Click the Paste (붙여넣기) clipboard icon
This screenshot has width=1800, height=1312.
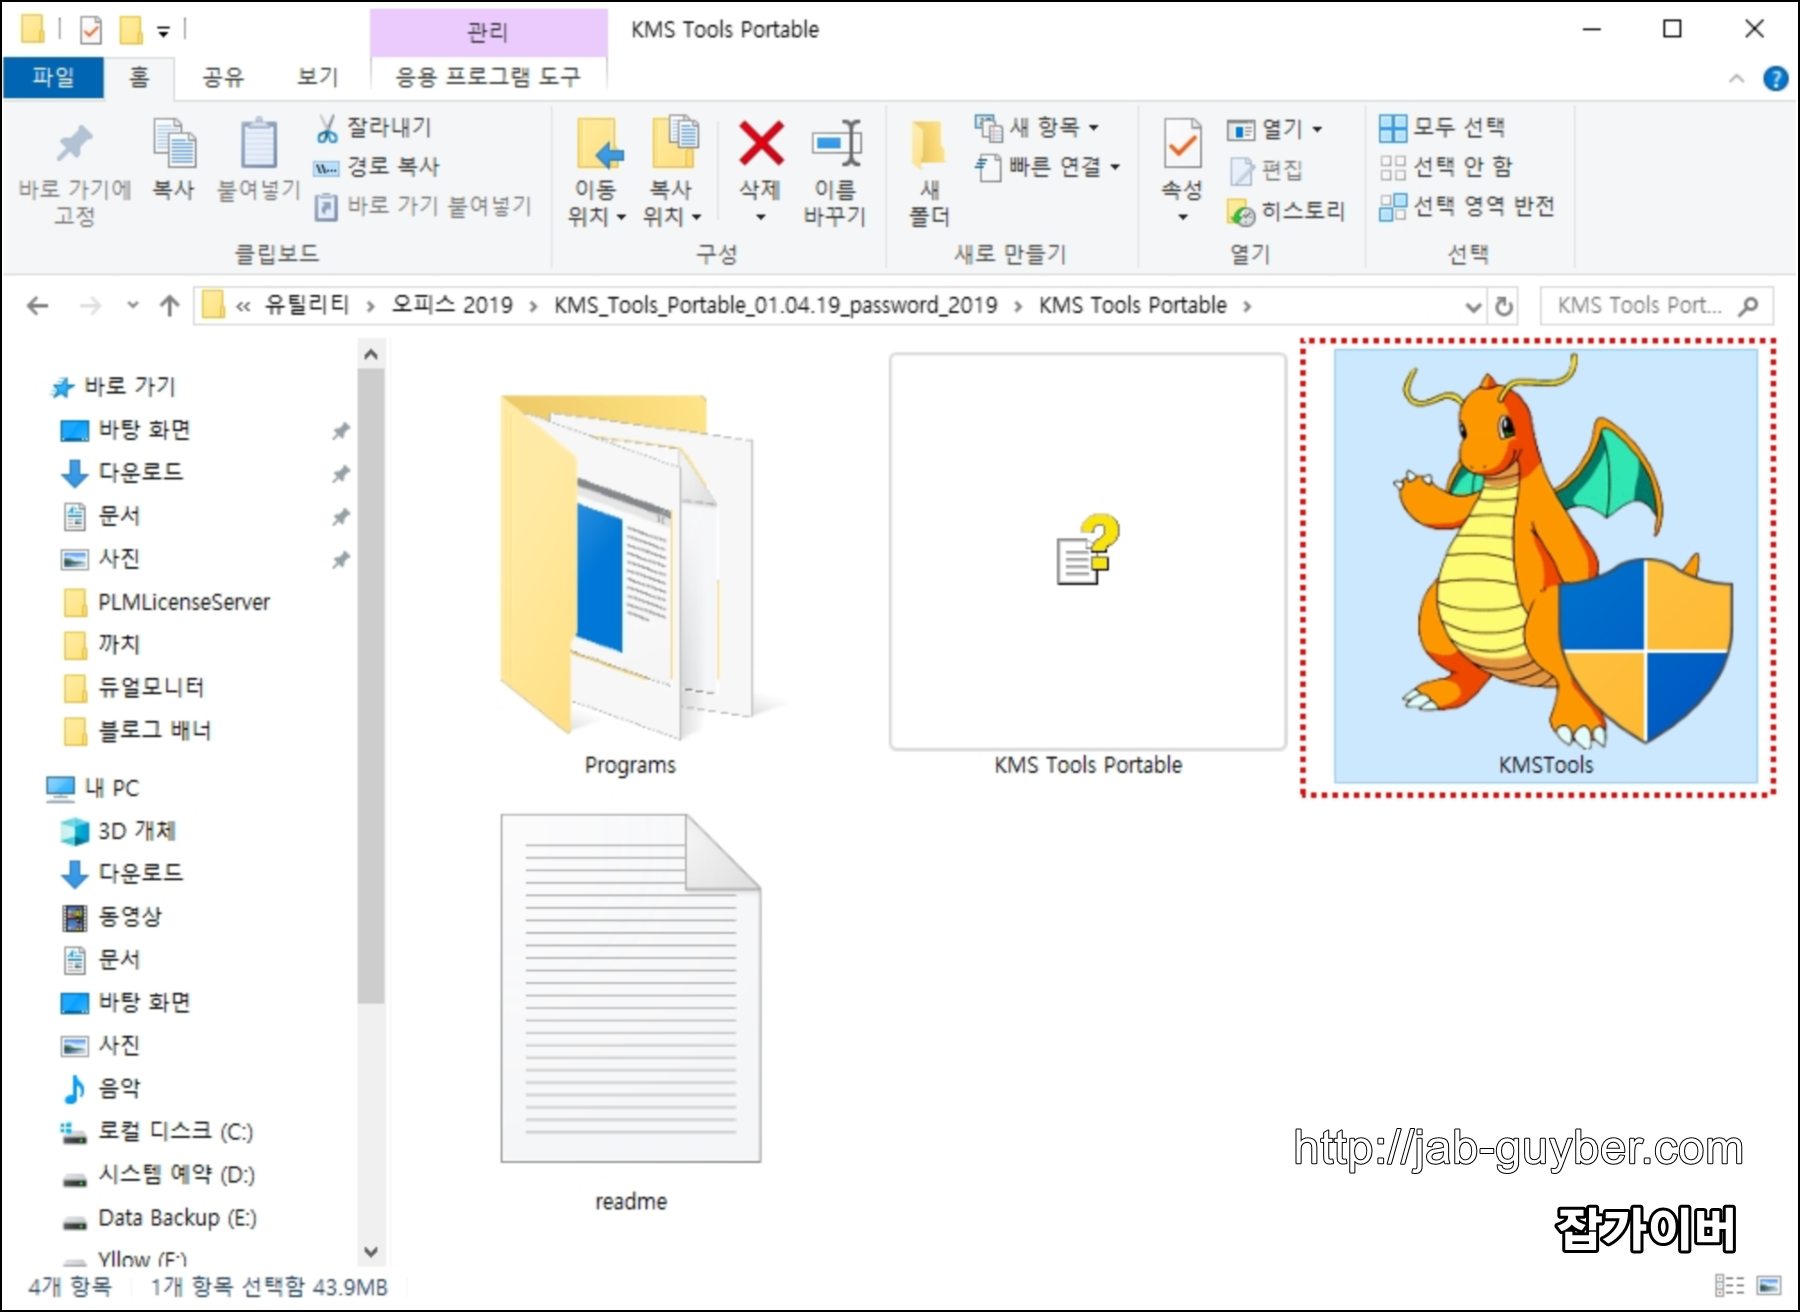click(258, 160)
